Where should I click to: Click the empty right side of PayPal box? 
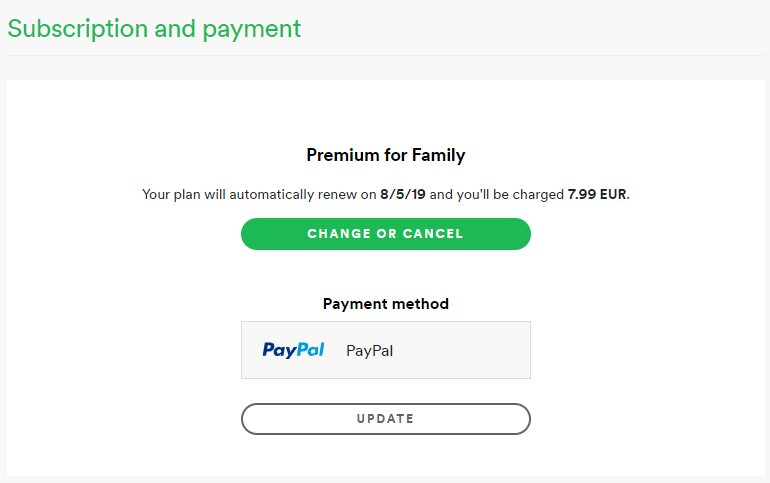(x=462, y=350)
